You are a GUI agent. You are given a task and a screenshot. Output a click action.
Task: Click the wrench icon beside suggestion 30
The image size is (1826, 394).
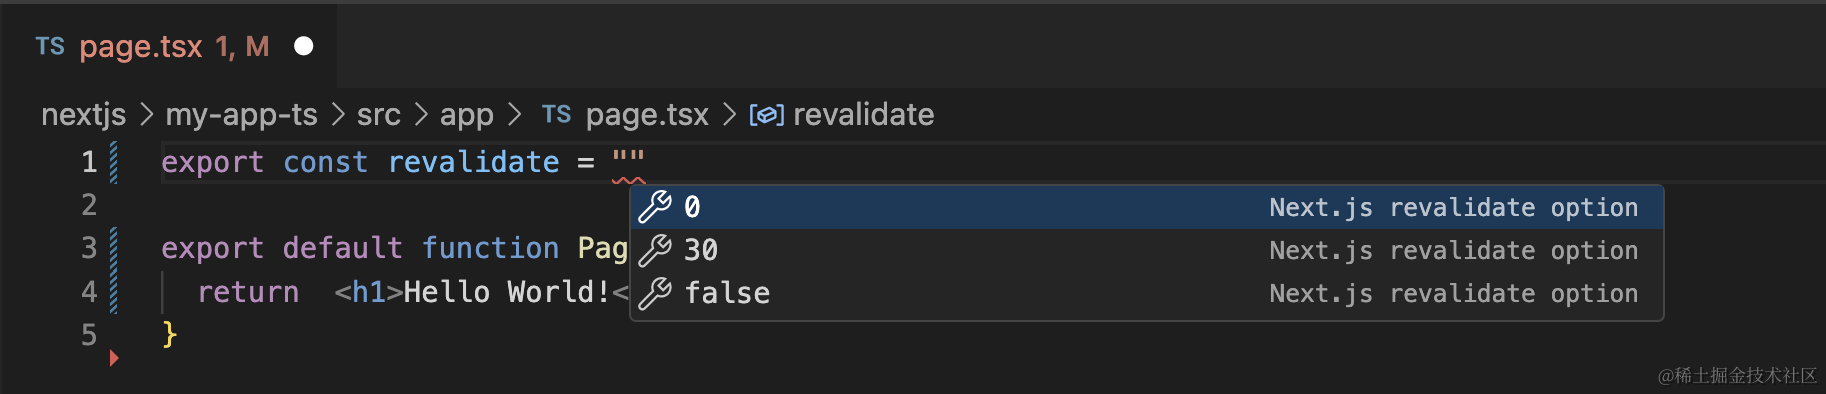655,250
